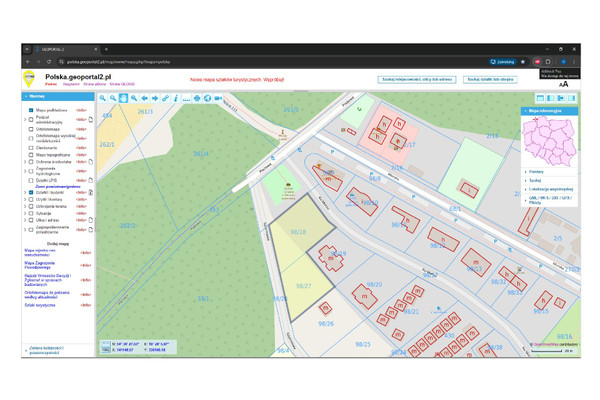The width and height of the screenshot is (600, 400).
Task: Click the globe icon in map toolbar
Action: click(207, 98)
